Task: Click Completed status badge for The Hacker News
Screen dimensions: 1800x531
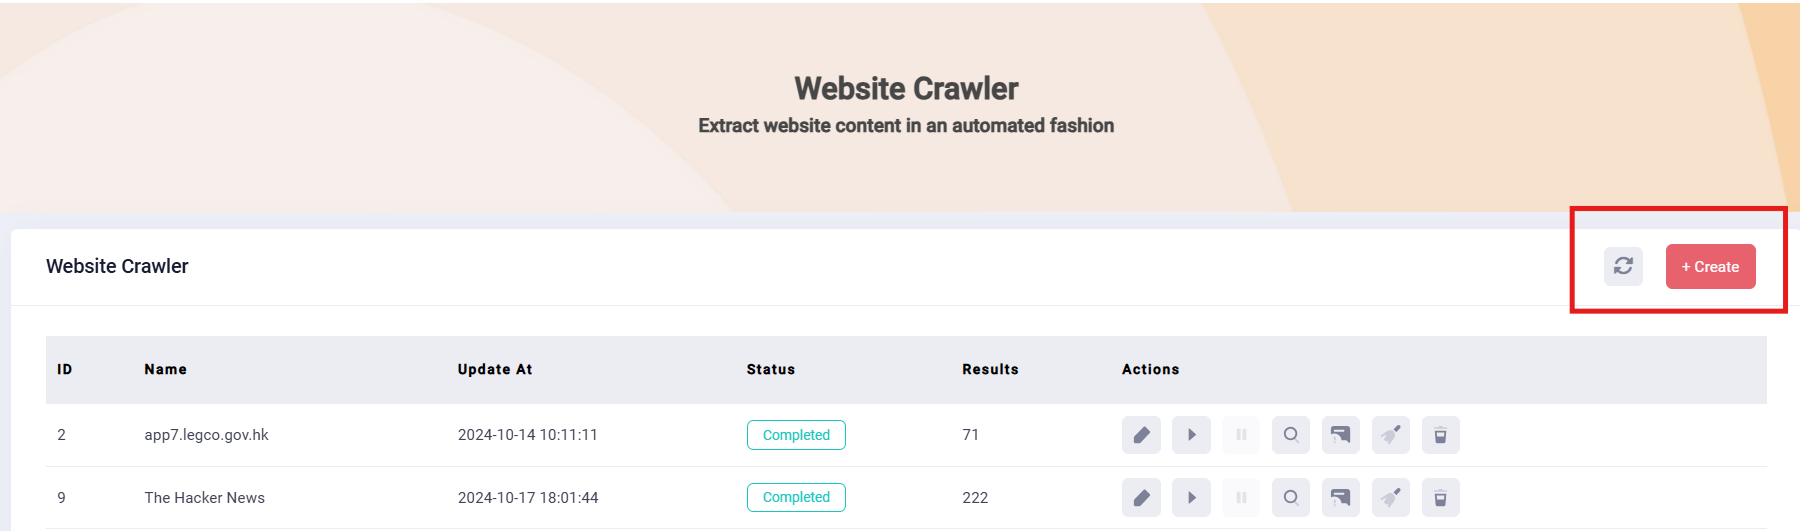Action: [796, 497]
